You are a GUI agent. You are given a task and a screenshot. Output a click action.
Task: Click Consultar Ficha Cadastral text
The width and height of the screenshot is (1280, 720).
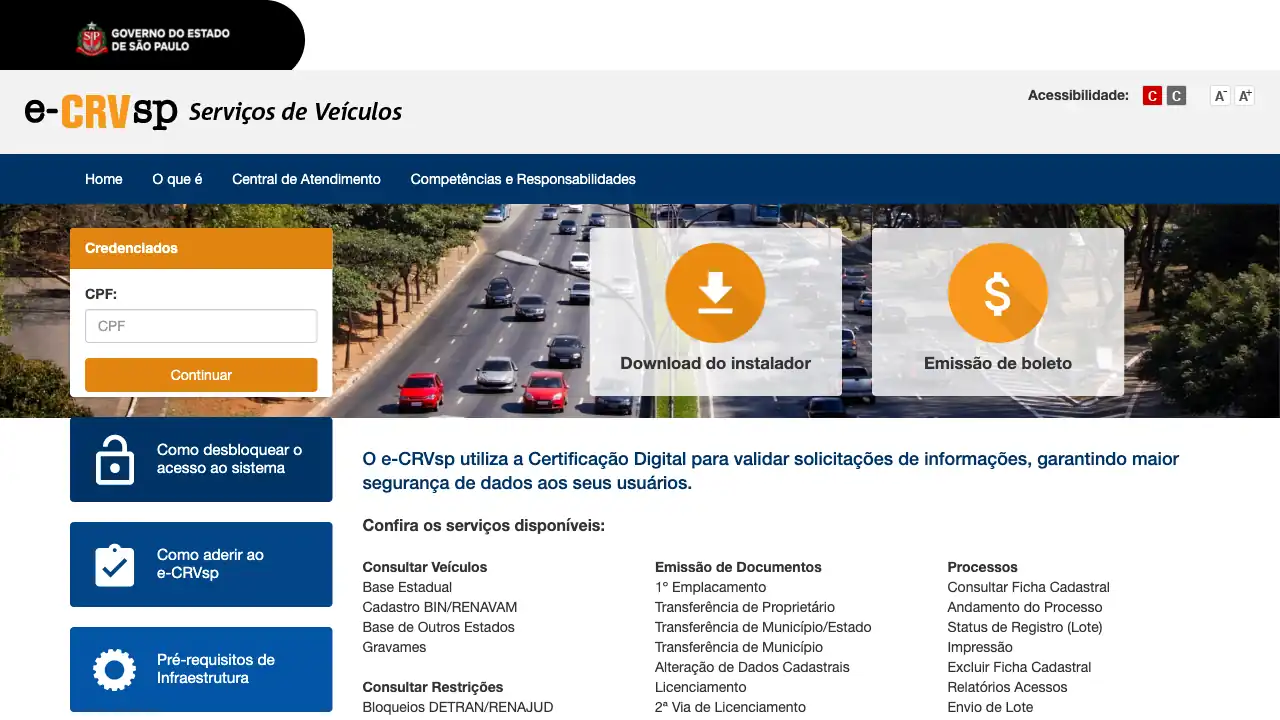(1029, 587)
